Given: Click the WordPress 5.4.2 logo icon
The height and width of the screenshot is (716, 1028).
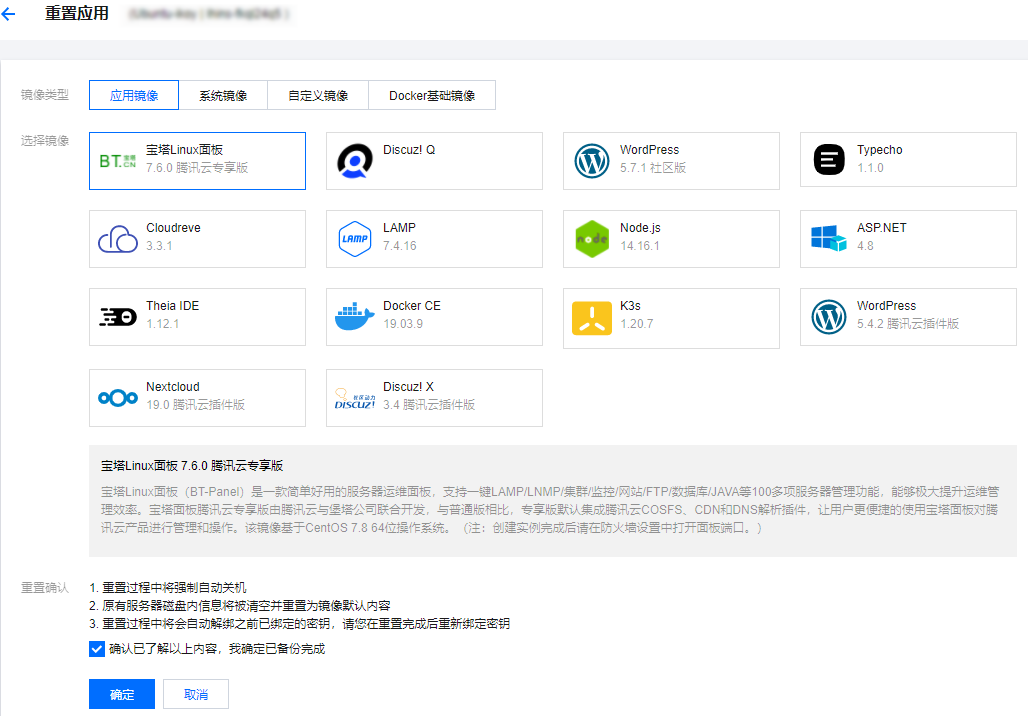Looking at the screenshot, I should click(829, 317).
